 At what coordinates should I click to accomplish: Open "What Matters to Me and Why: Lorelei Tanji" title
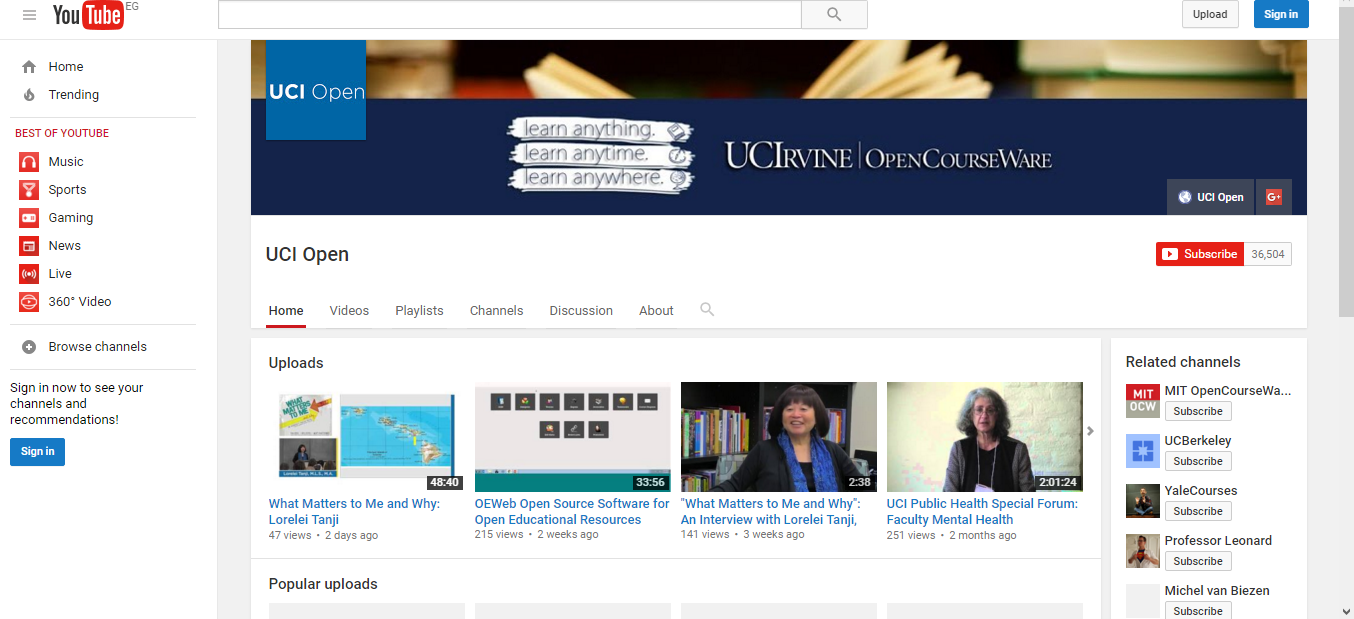coord(354,512)
